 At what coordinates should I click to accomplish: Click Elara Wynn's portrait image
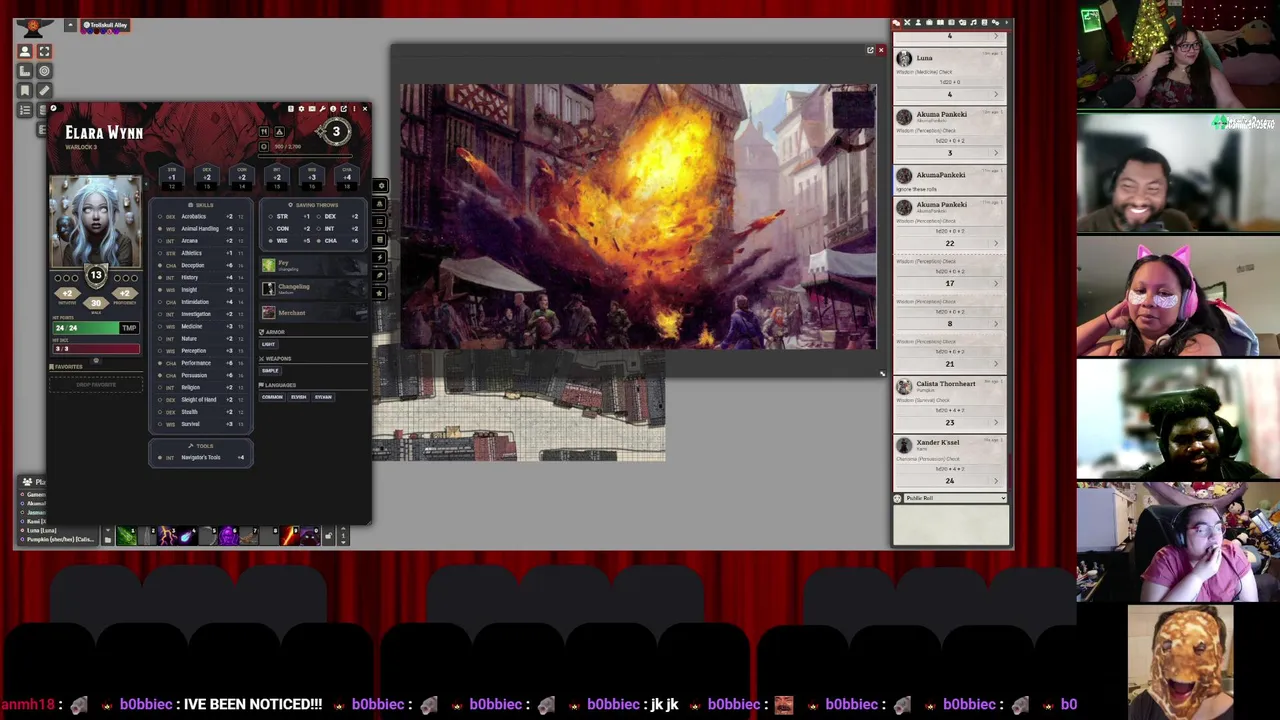96,222
